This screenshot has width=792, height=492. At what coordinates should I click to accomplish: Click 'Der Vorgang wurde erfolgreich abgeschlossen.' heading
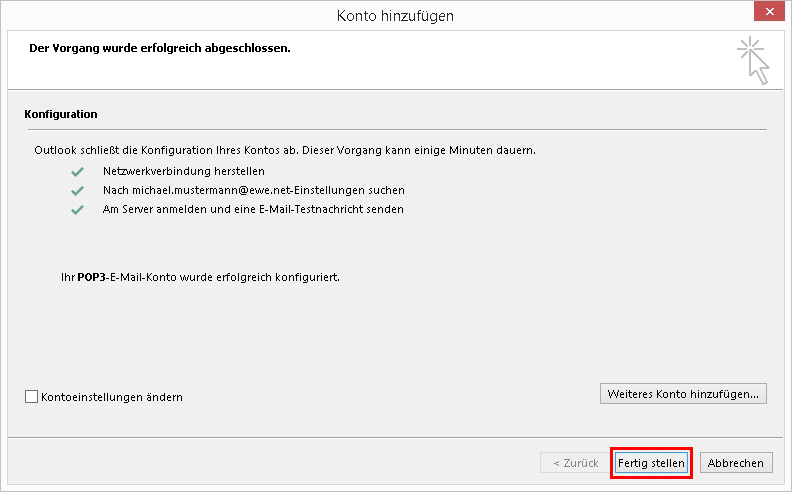point(160,48)
